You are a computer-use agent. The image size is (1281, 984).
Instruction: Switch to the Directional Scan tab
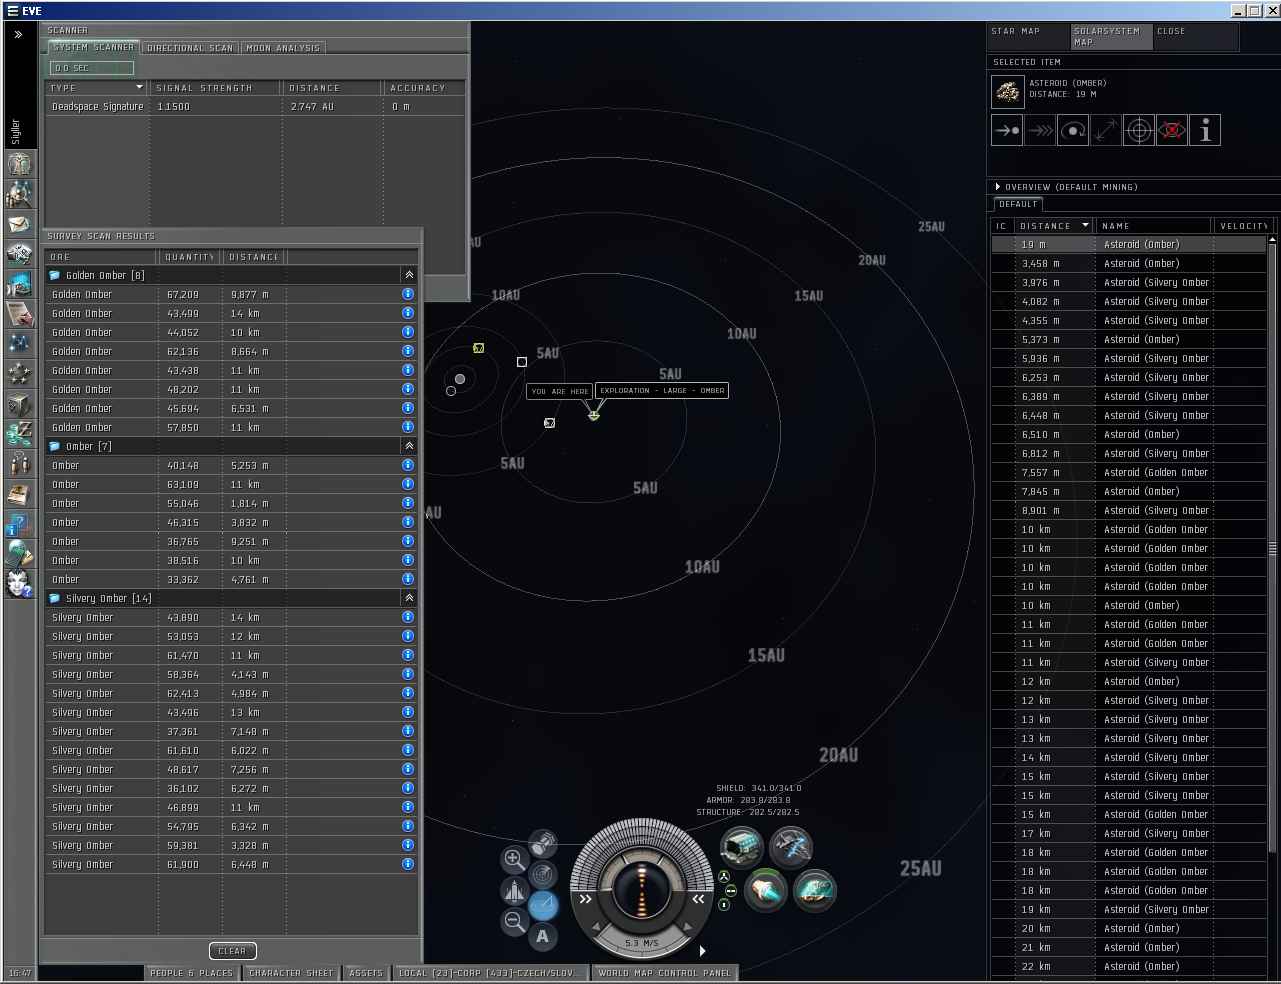point(190,48)
